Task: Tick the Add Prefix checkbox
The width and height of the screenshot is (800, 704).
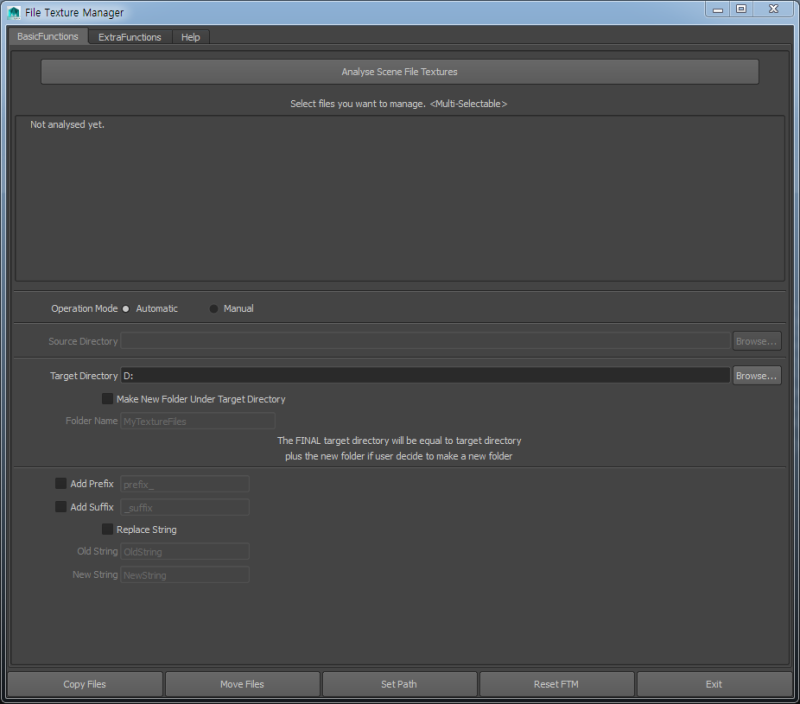Action: (x=61, y=484)
